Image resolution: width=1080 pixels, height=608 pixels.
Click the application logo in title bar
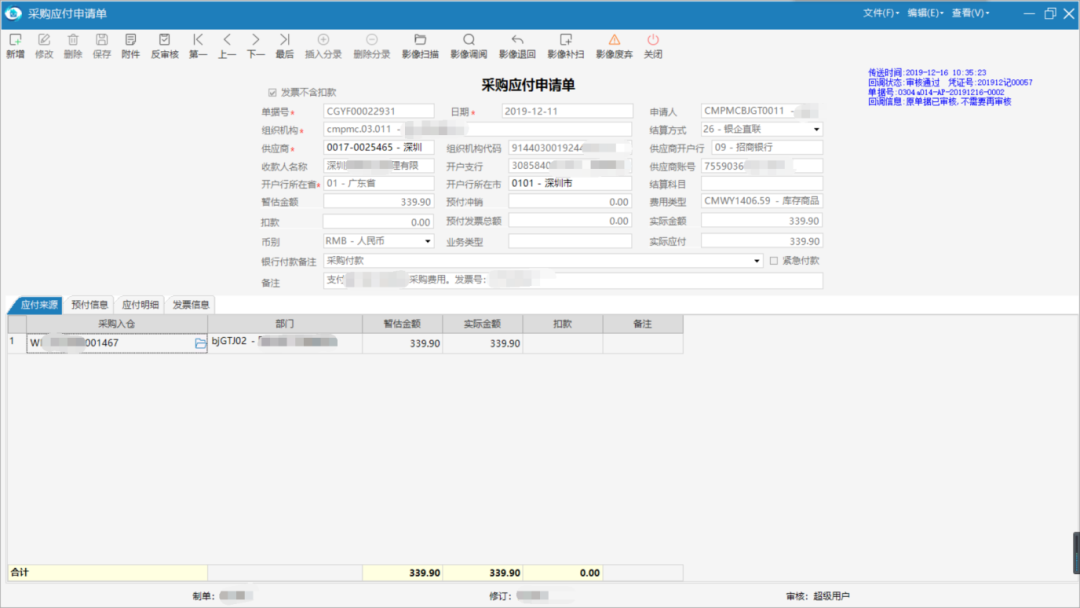[12, 13]
